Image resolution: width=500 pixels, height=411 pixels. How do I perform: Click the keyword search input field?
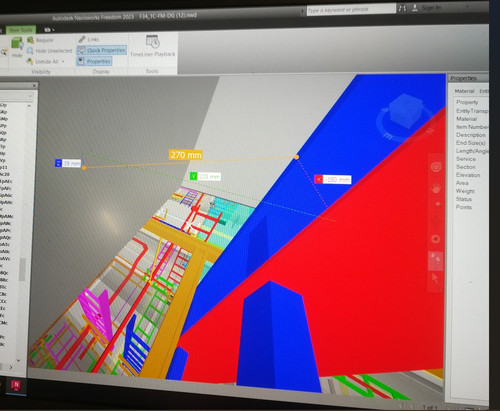(351, 9)
